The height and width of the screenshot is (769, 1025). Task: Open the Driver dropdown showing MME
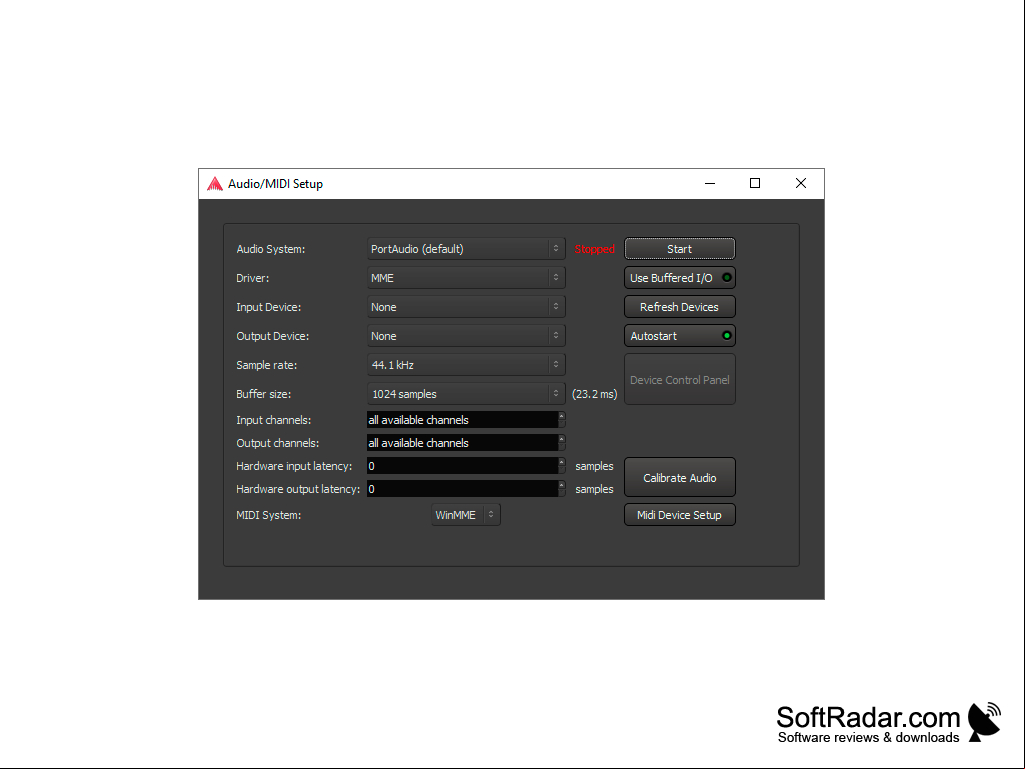[x=466, y=278]
